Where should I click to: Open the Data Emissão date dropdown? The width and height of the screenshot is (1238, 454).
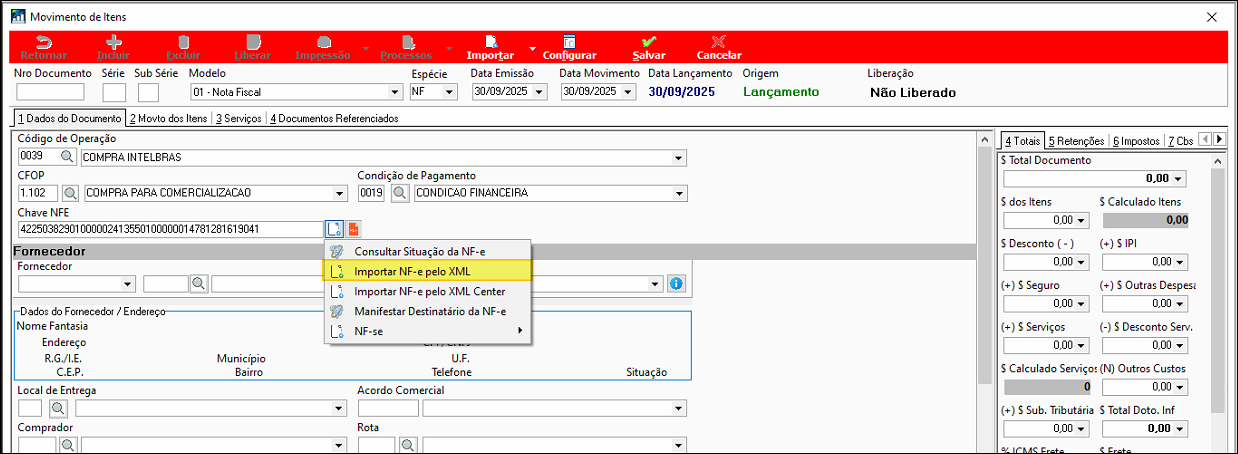(x=540, y=92)
